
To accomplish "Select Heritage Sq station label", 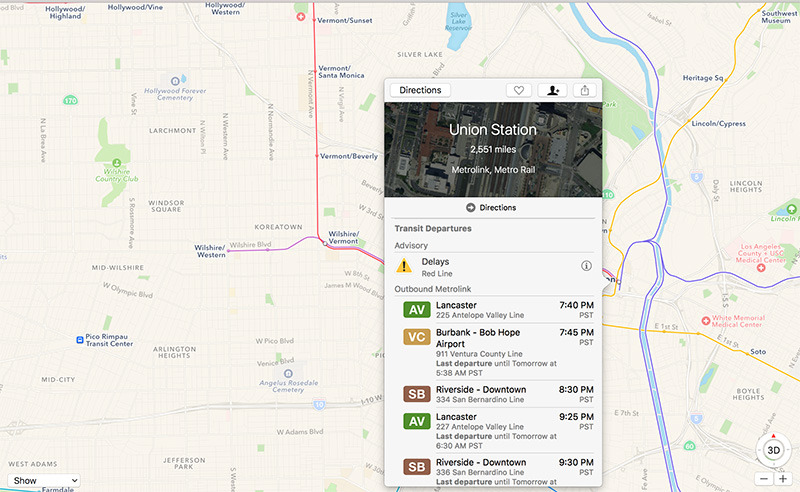I will [x=703, y=78].
